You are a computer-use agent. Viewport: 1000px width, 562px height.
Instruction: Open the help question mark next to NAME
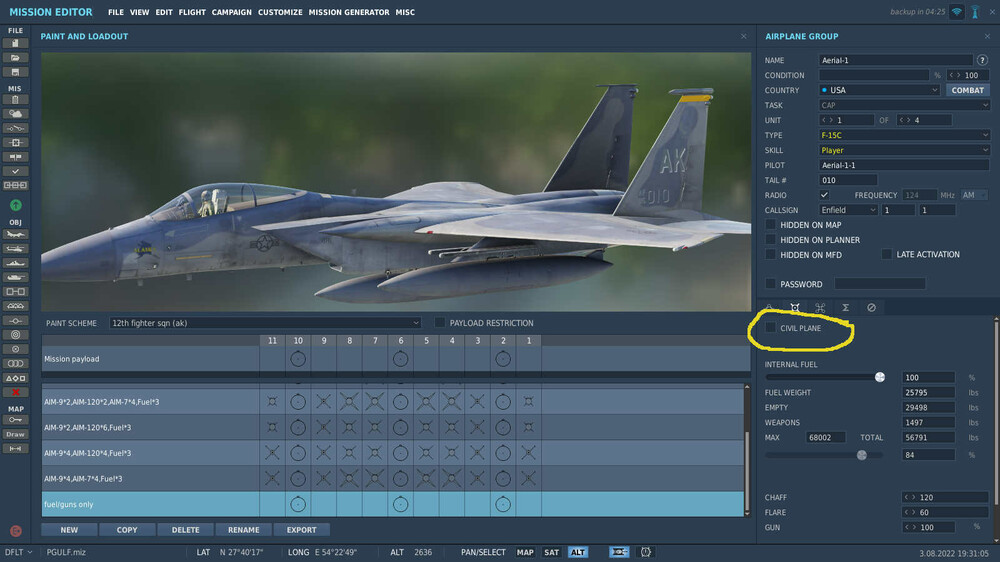coord(982,60)
